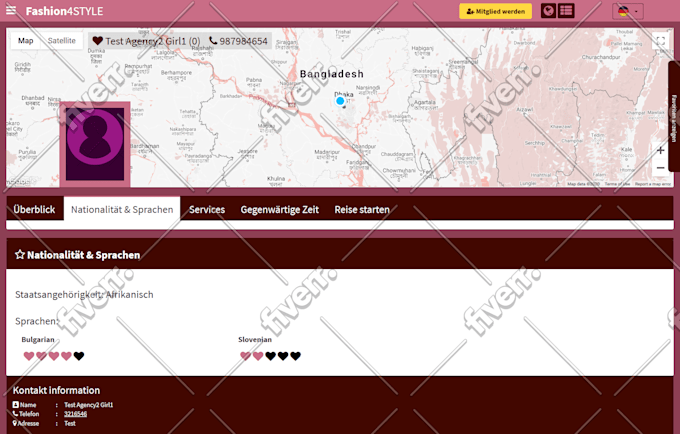Click the Slovenian language label
The width and height of the screenshot is (680, 434).
[255, 339]
